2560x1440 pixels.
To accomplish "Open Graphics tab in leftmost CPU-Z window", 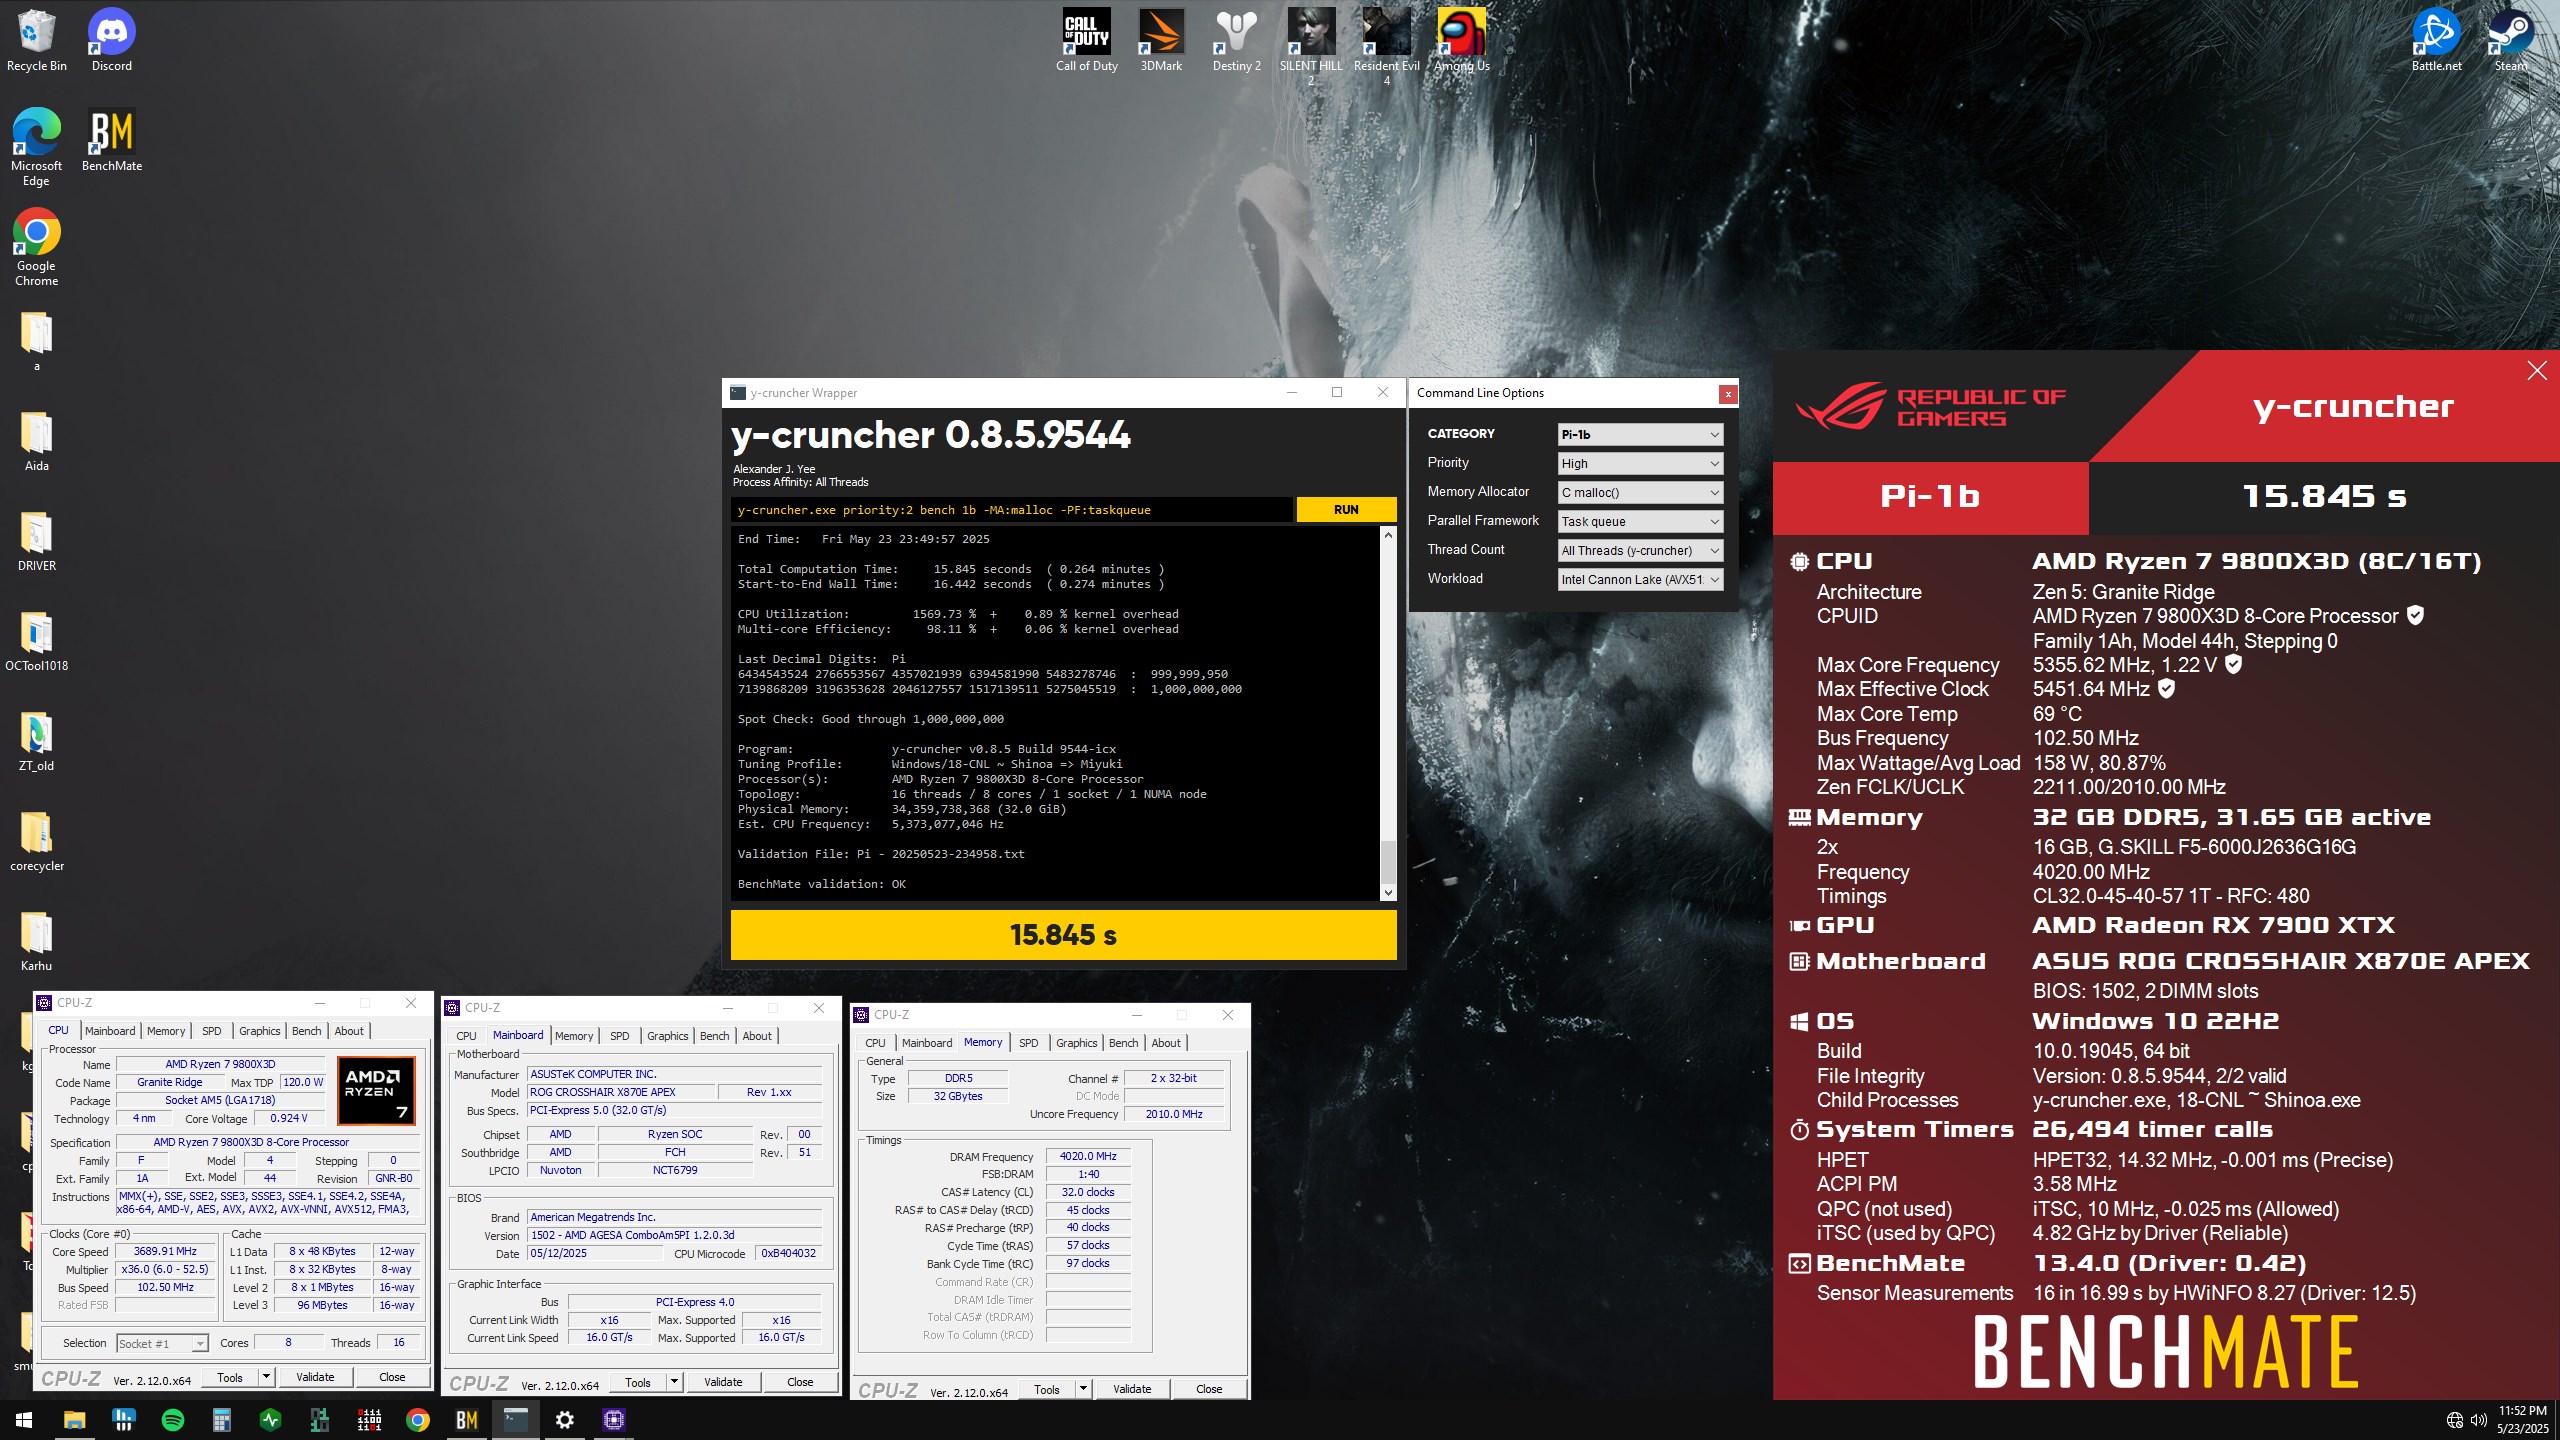I will pyautogui.click(x=259, y=1031).
